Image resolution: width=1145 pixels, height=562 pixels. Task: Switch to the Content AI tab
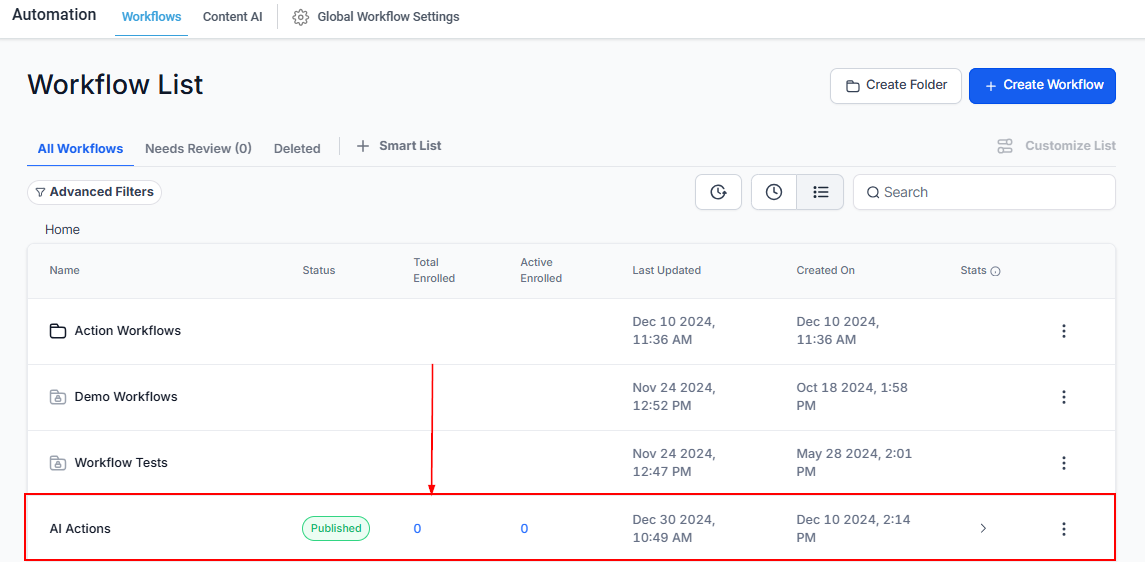click(x=232, y=17)
